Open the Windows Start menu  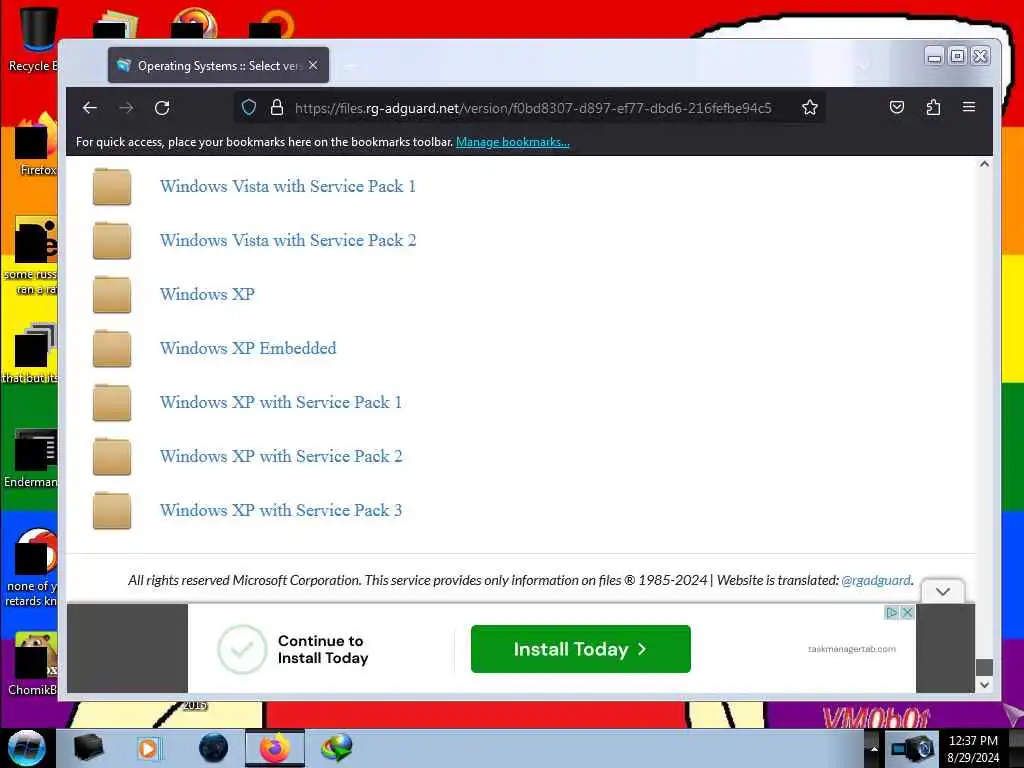coord(27,748)
